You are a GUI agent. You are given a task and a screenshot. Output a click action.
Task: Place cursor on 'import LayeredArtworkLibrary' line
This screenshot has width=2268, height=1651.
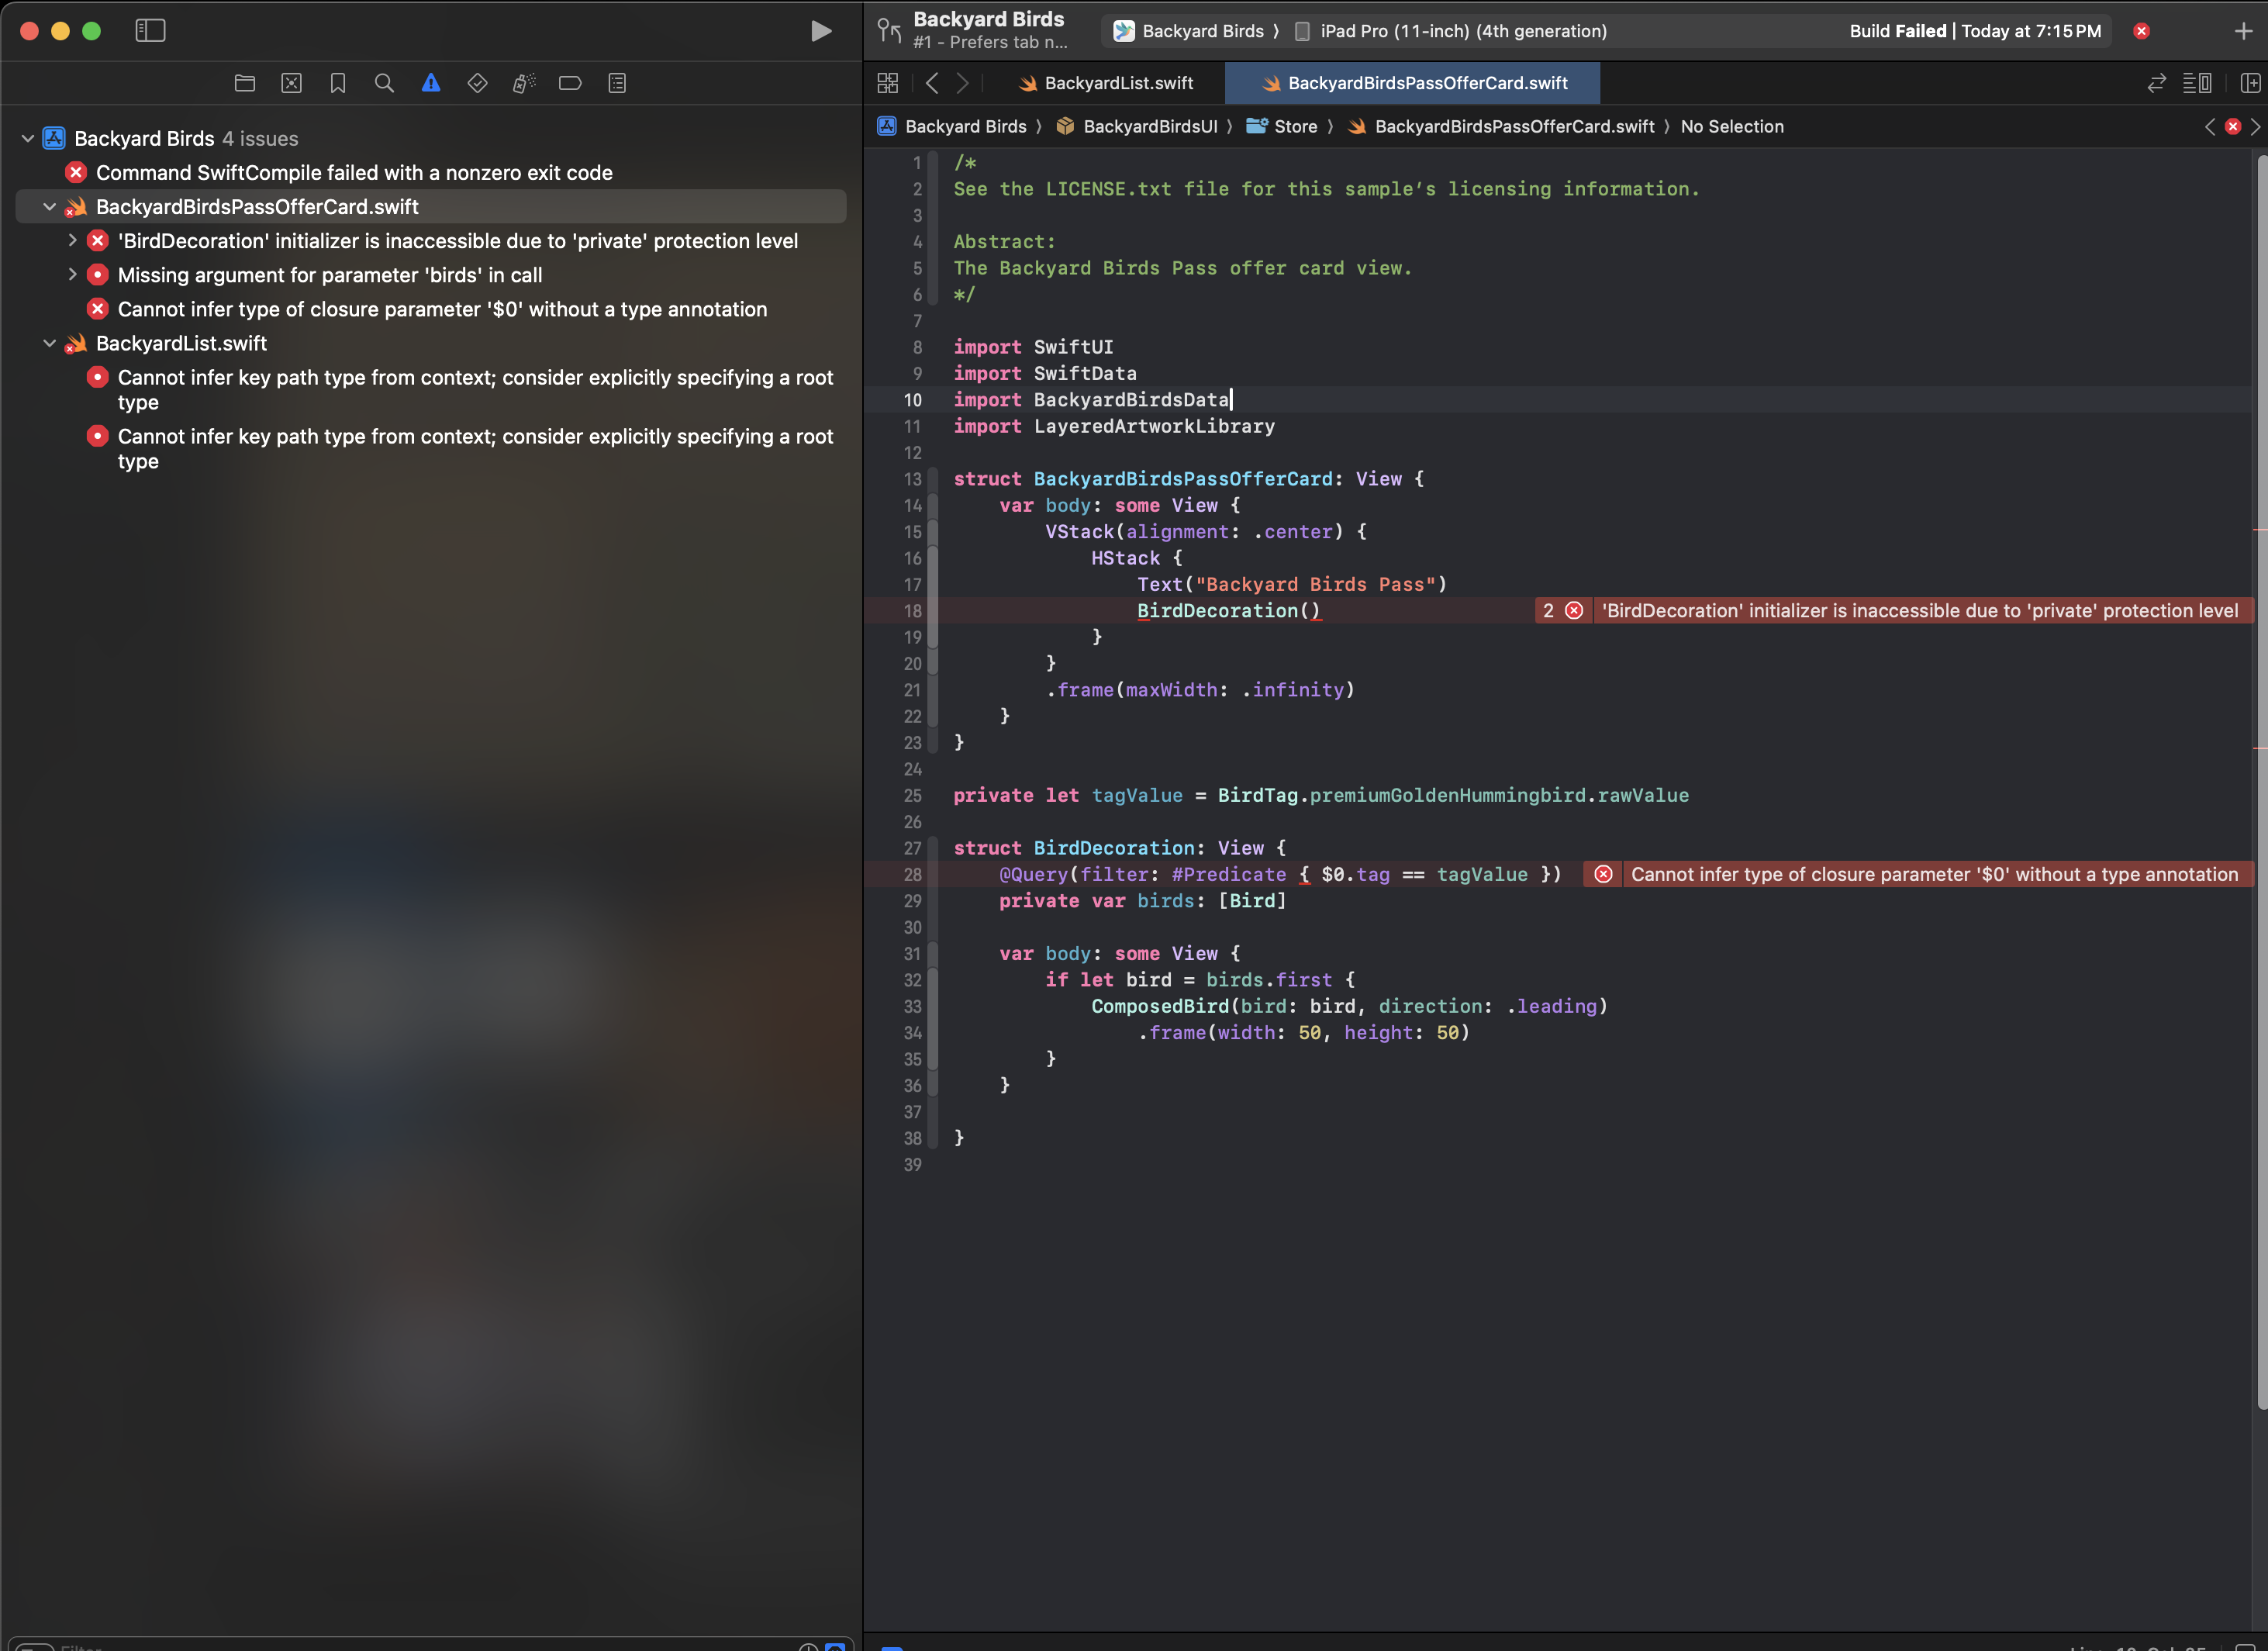(1114, 427)
